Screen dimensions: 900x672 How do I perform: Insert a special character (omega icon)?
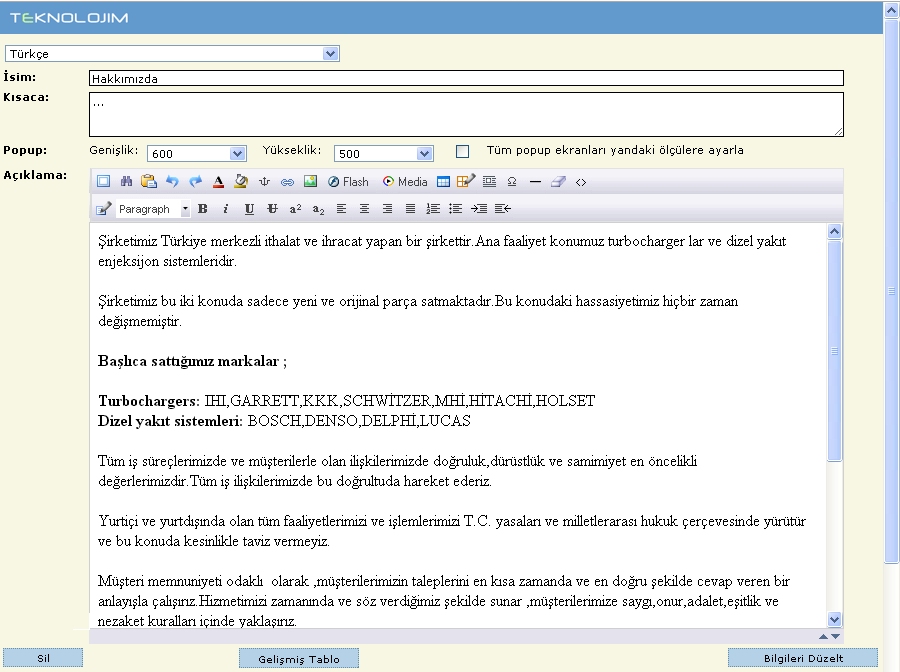[512, 182]
